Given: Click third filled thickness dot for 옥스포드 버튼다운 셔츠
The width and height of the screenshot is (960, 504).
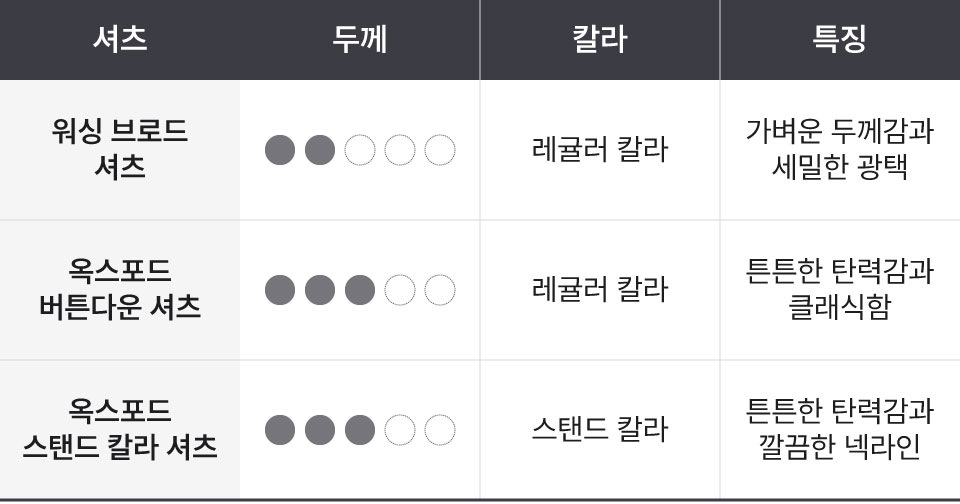Looking at the screenshot, I should [x=360, y=290].
